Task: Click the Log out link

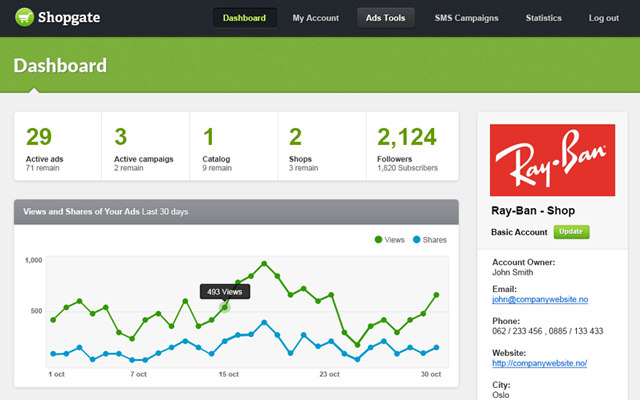Action: tap(604, 18)
